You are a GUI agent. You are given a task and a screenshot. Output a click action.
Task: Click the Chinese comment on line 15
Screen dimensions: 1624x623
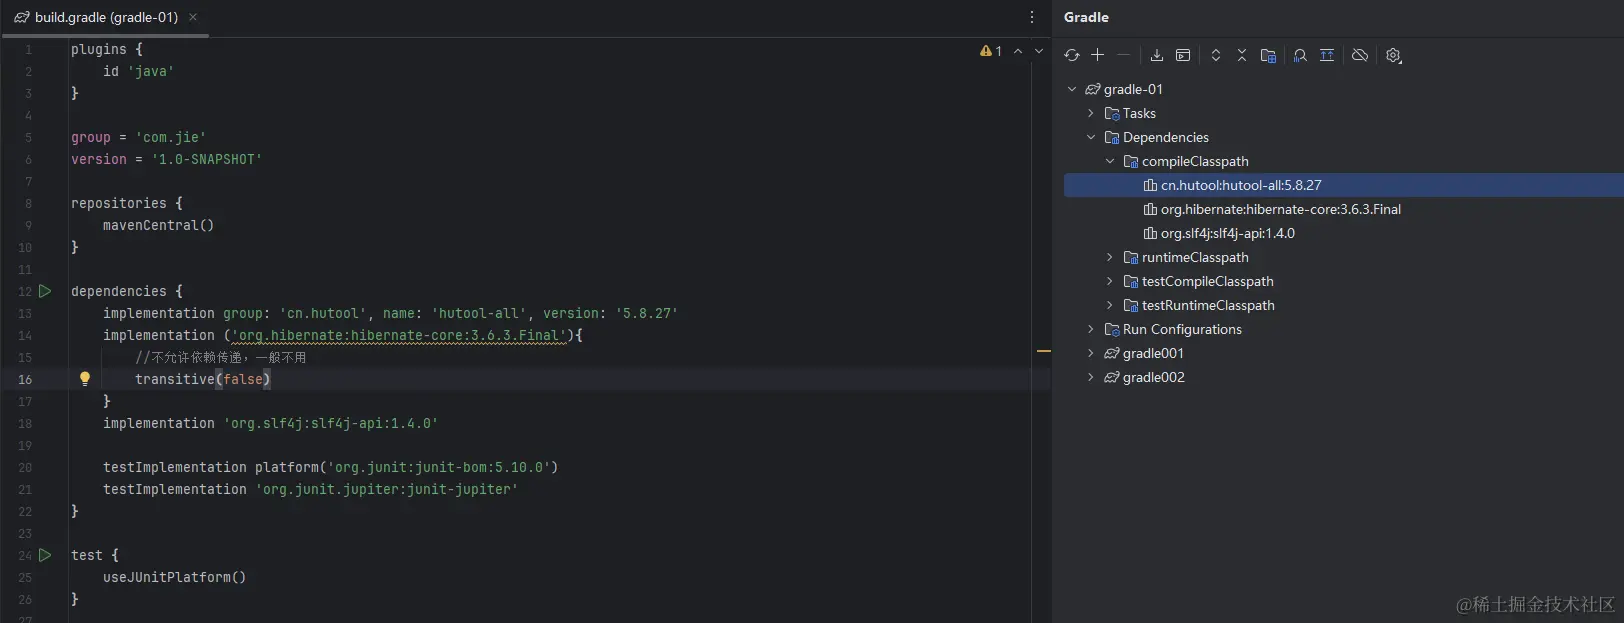coord(221,357)
